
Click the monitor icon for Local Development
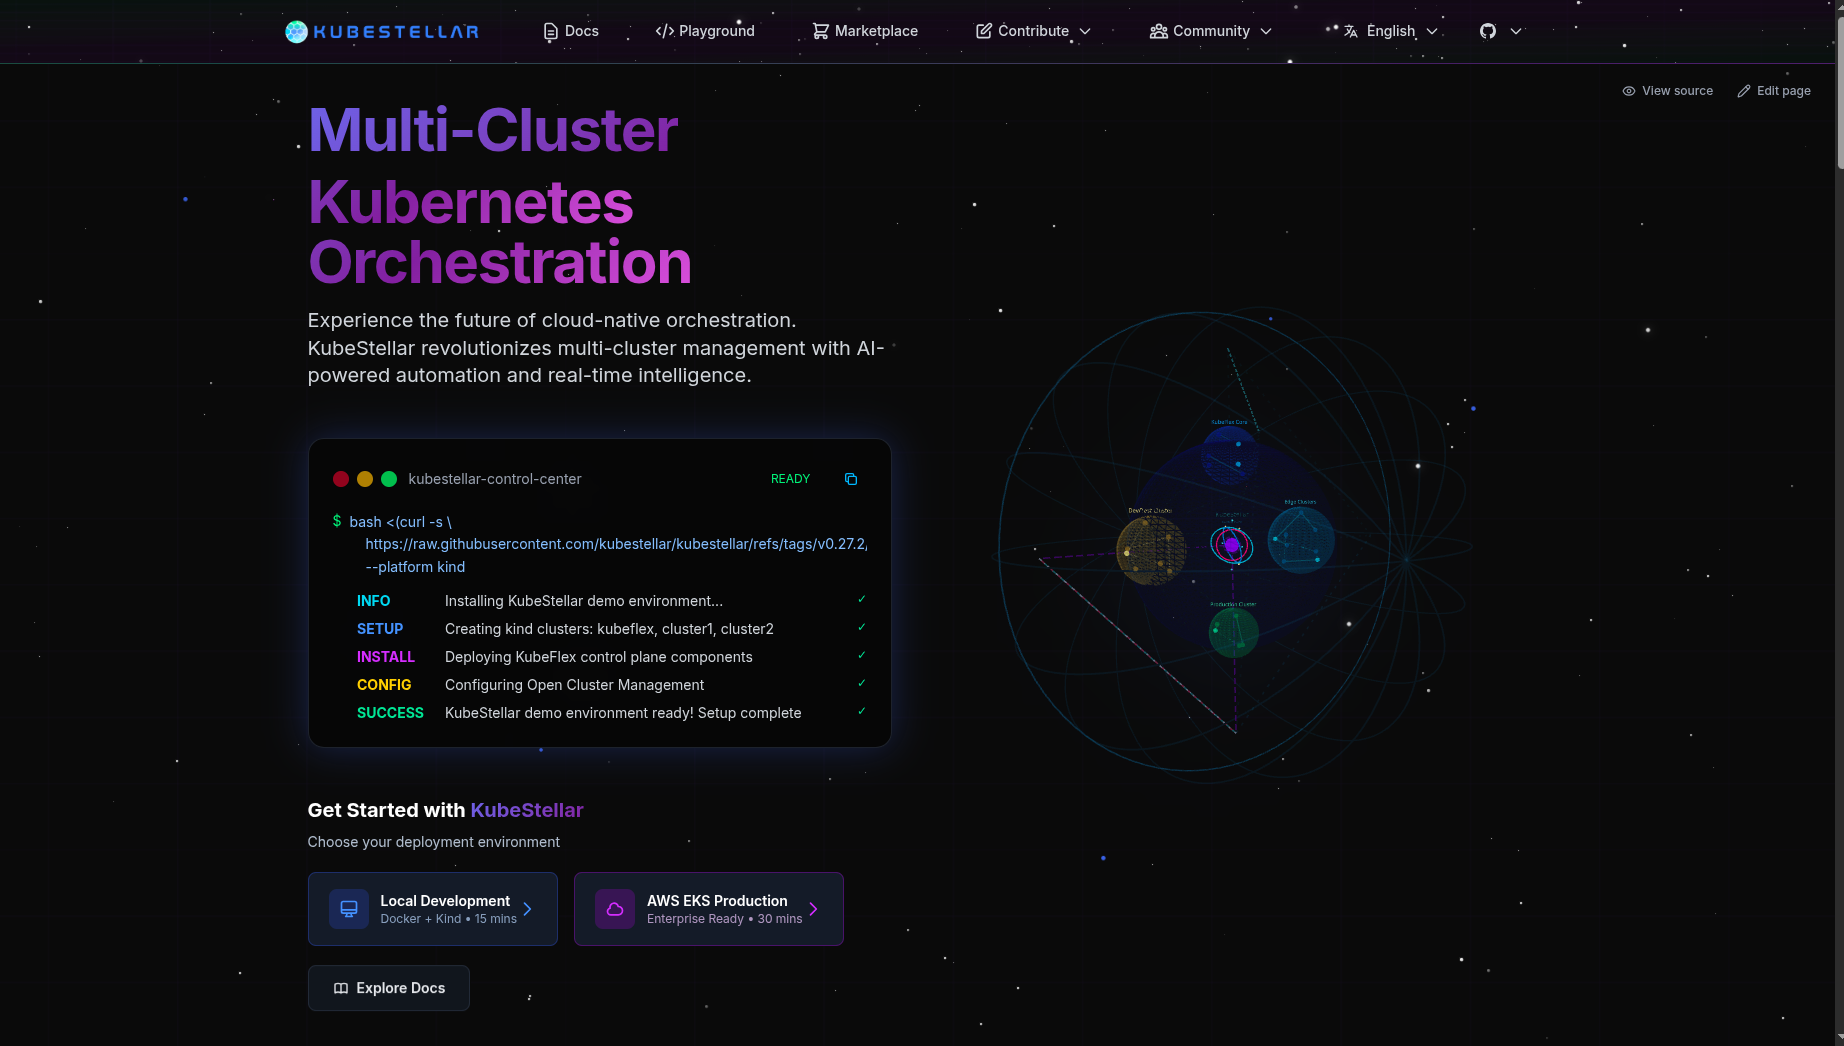[x=349, y=910]
